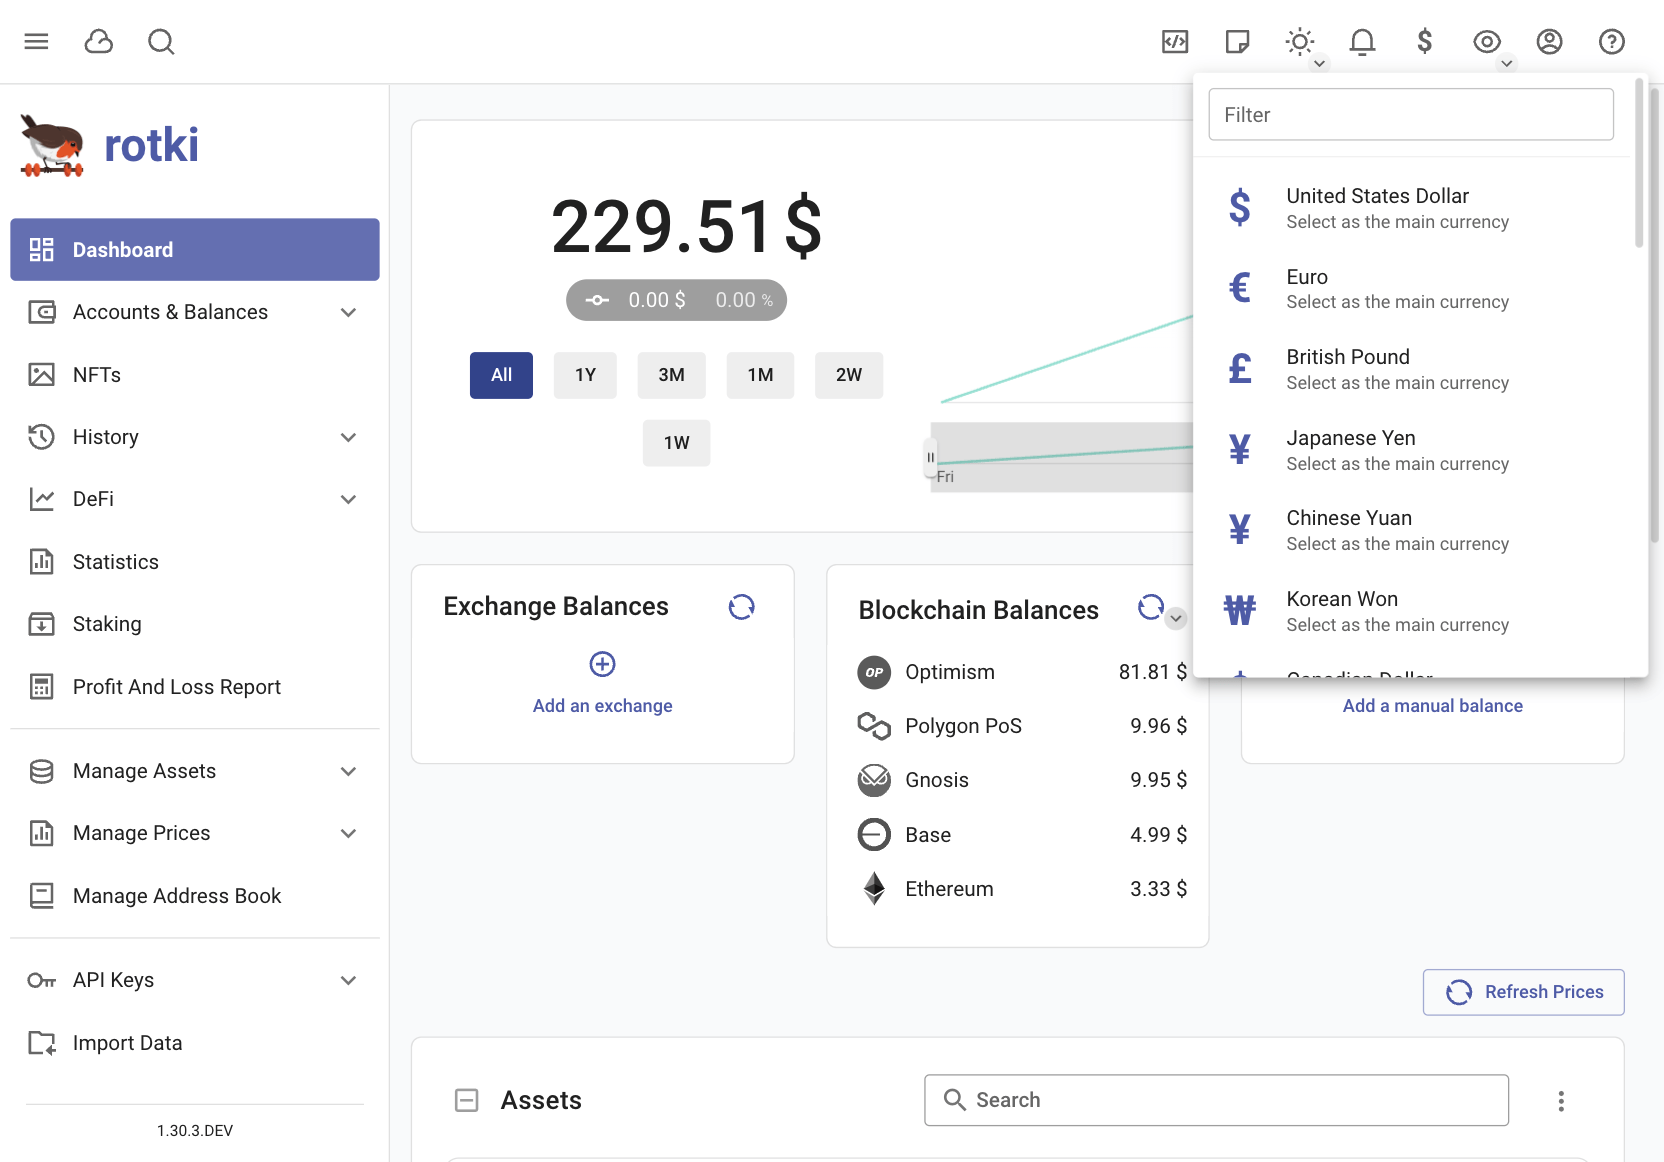The height and width of the screenshot is (1162, 1664).
Task: Click the dollar currency selector icon
Action: coord(1425,41)
